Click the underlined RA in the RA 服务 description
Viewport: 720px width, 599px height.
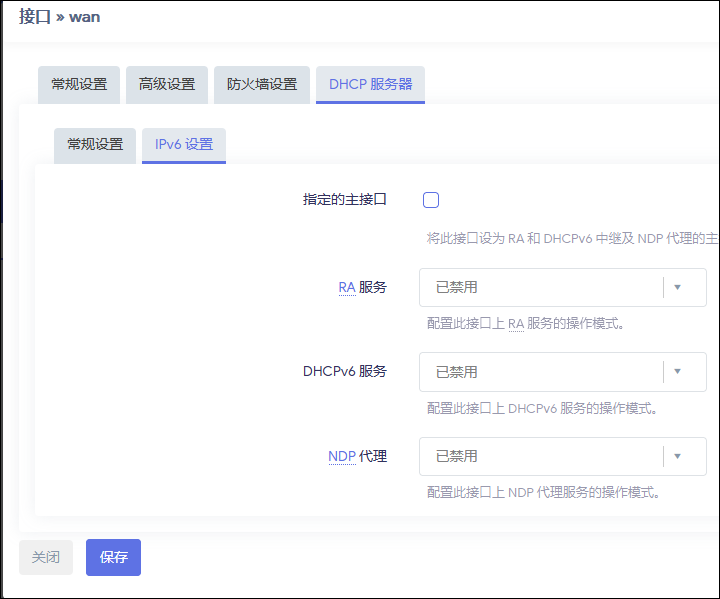click(x=516, y=324)
